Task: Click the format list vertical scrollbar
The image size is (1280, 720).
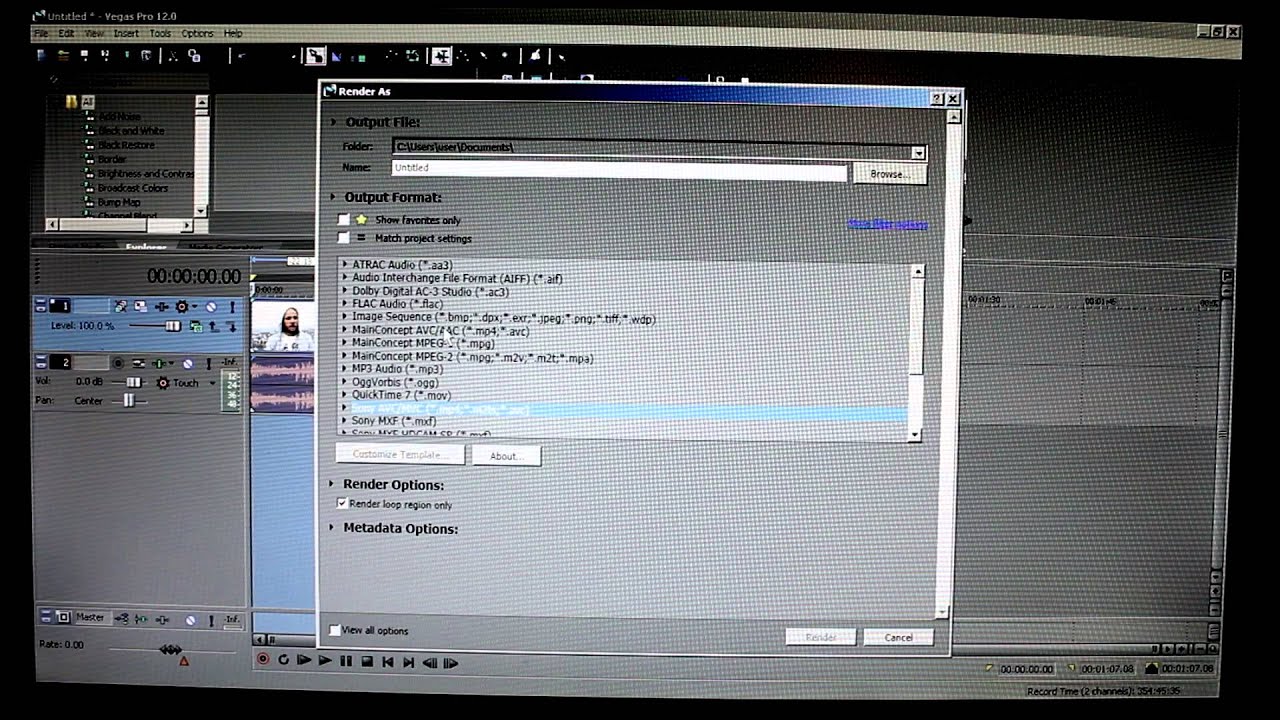Action: click(x=916, y=352)
